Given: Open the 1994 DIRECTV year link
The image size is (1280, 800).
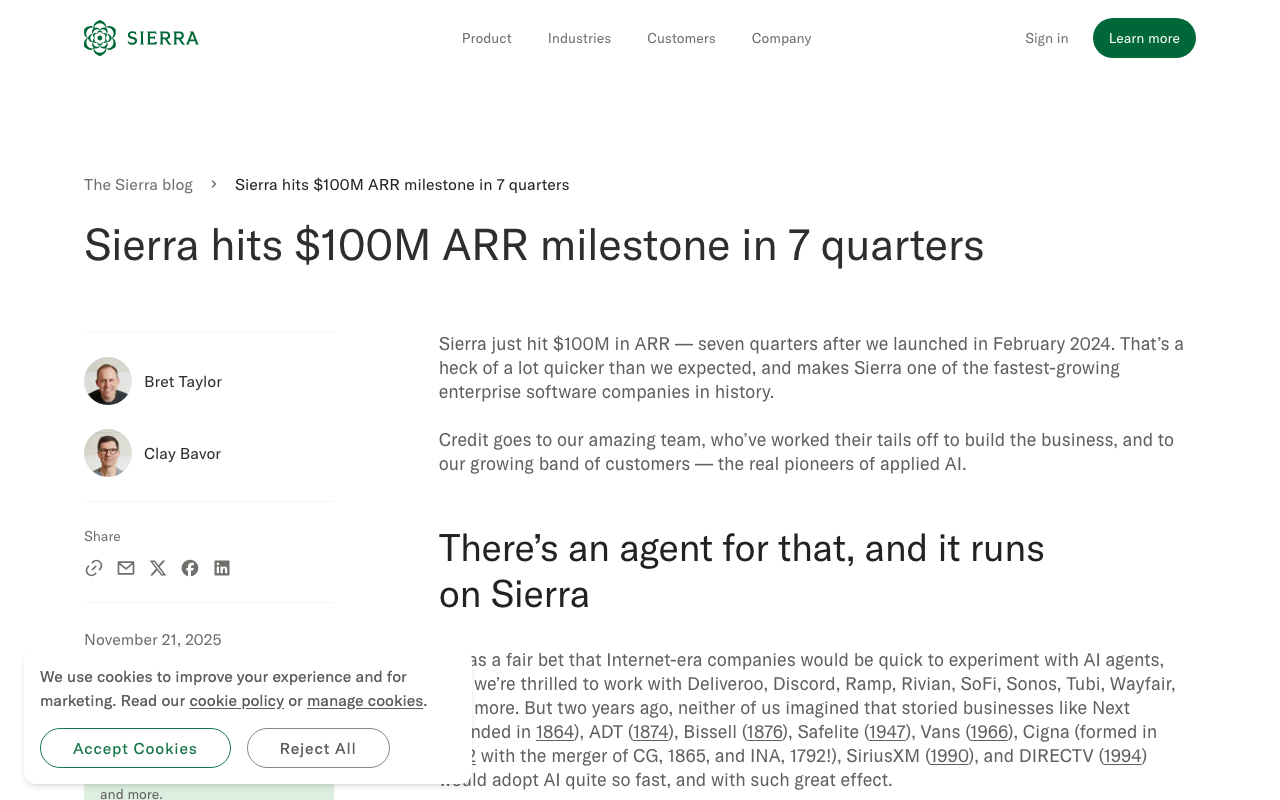Looking at the screenshot, I should pos(1122,756).
